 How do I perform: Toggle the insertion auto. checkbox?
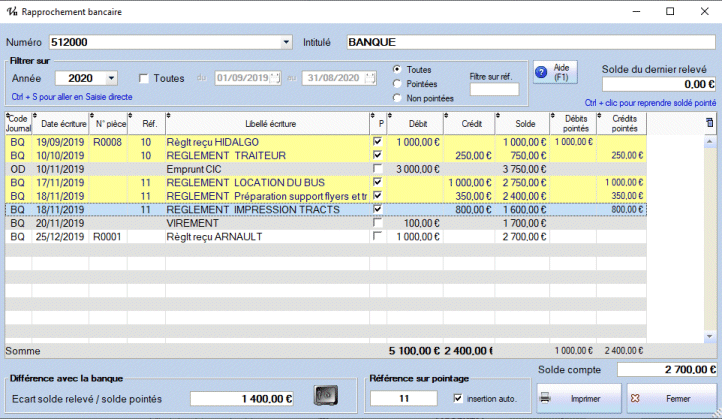[458, 398]
